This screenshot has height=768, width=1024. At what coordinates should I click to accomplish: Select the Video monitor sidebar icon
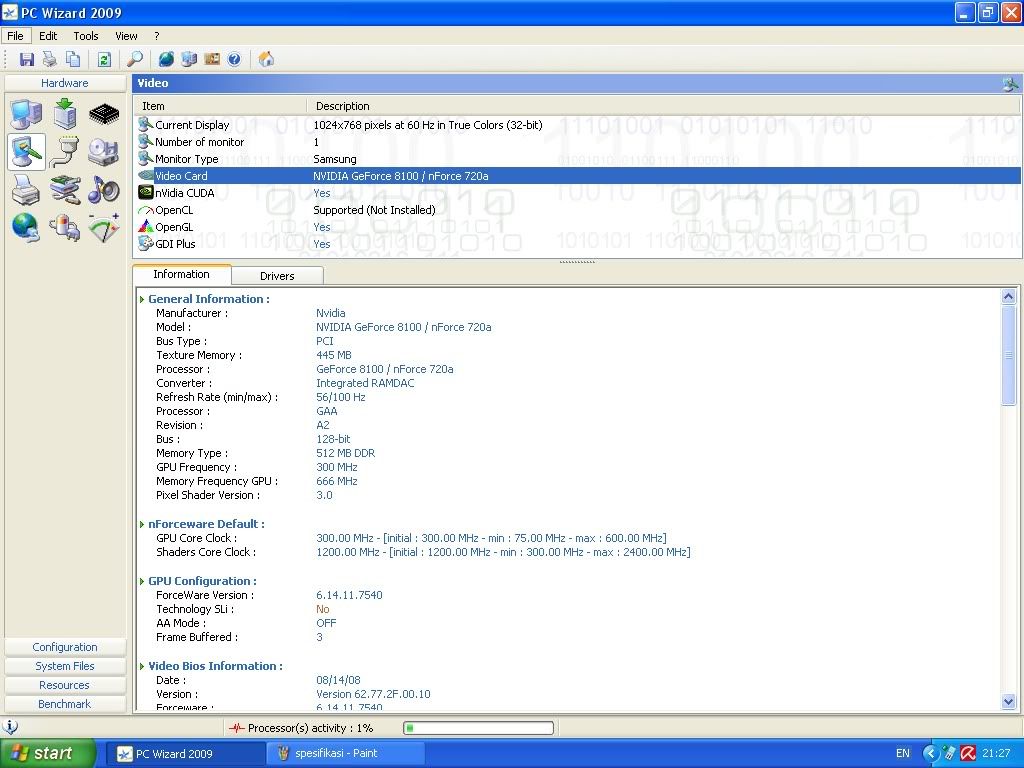click(27, 152)
